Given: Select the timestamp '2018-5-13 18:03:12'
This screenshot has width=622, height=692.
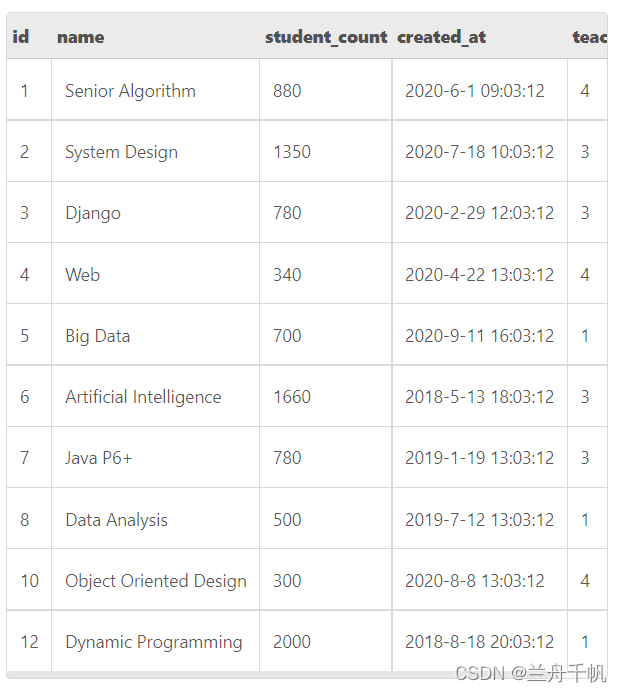Looking at the screenshot, I should click(479, 397).
